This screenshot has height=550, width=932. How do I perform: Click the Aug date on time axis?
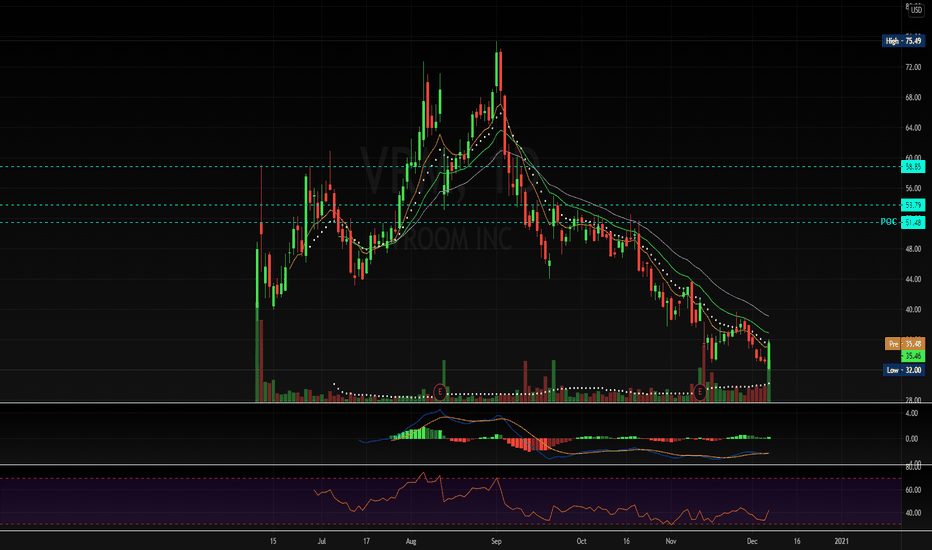point(411,541)
